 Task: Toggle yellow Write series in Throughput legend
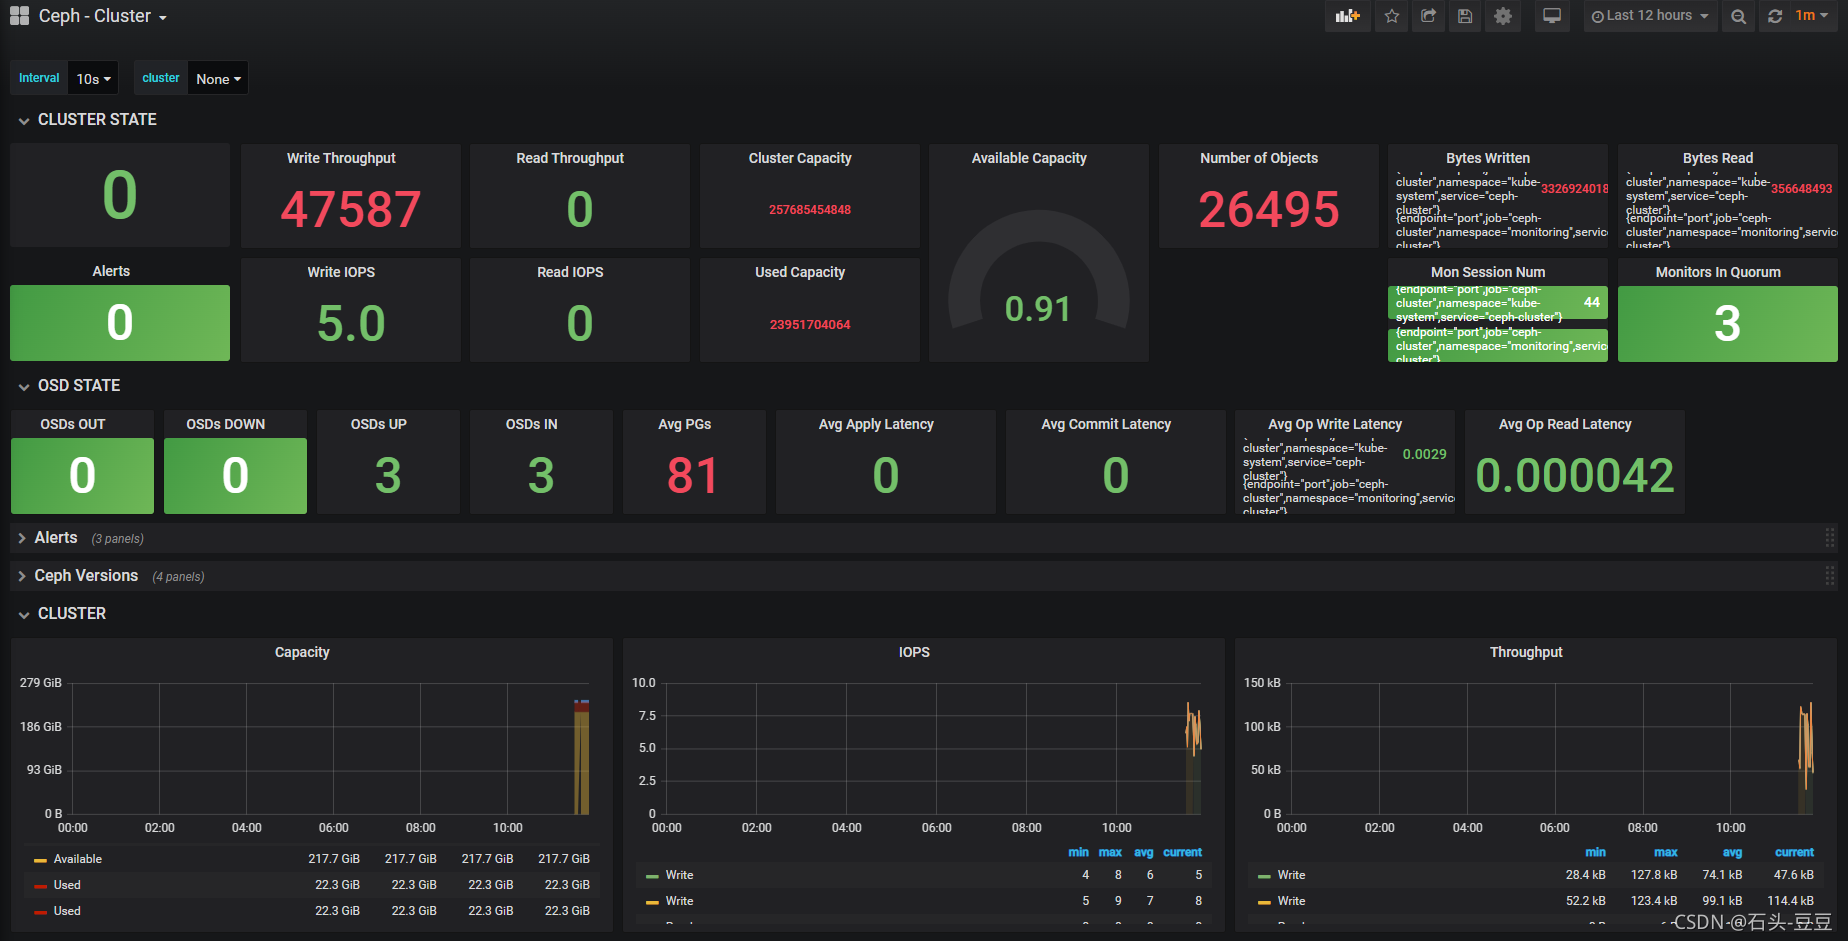(x=1291, y=901)
